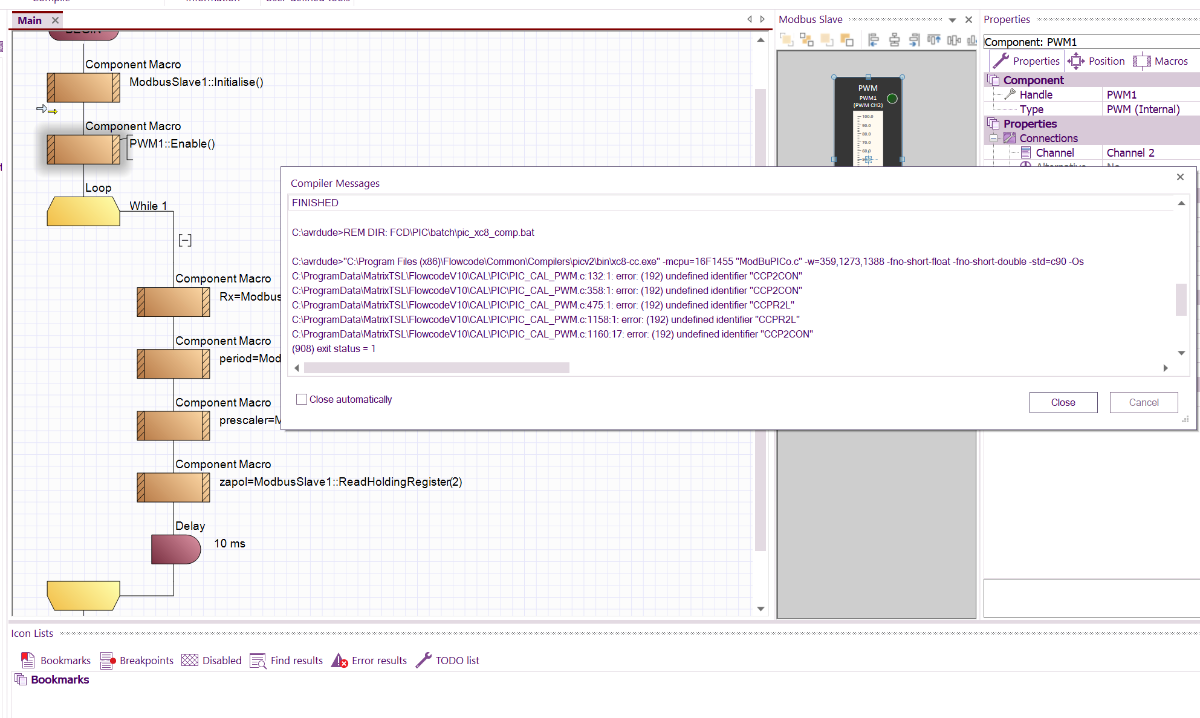Click the FINISHED status line
Image resolution: width=1200 pixels, height=718 pixels.
(x=315, y=203)
